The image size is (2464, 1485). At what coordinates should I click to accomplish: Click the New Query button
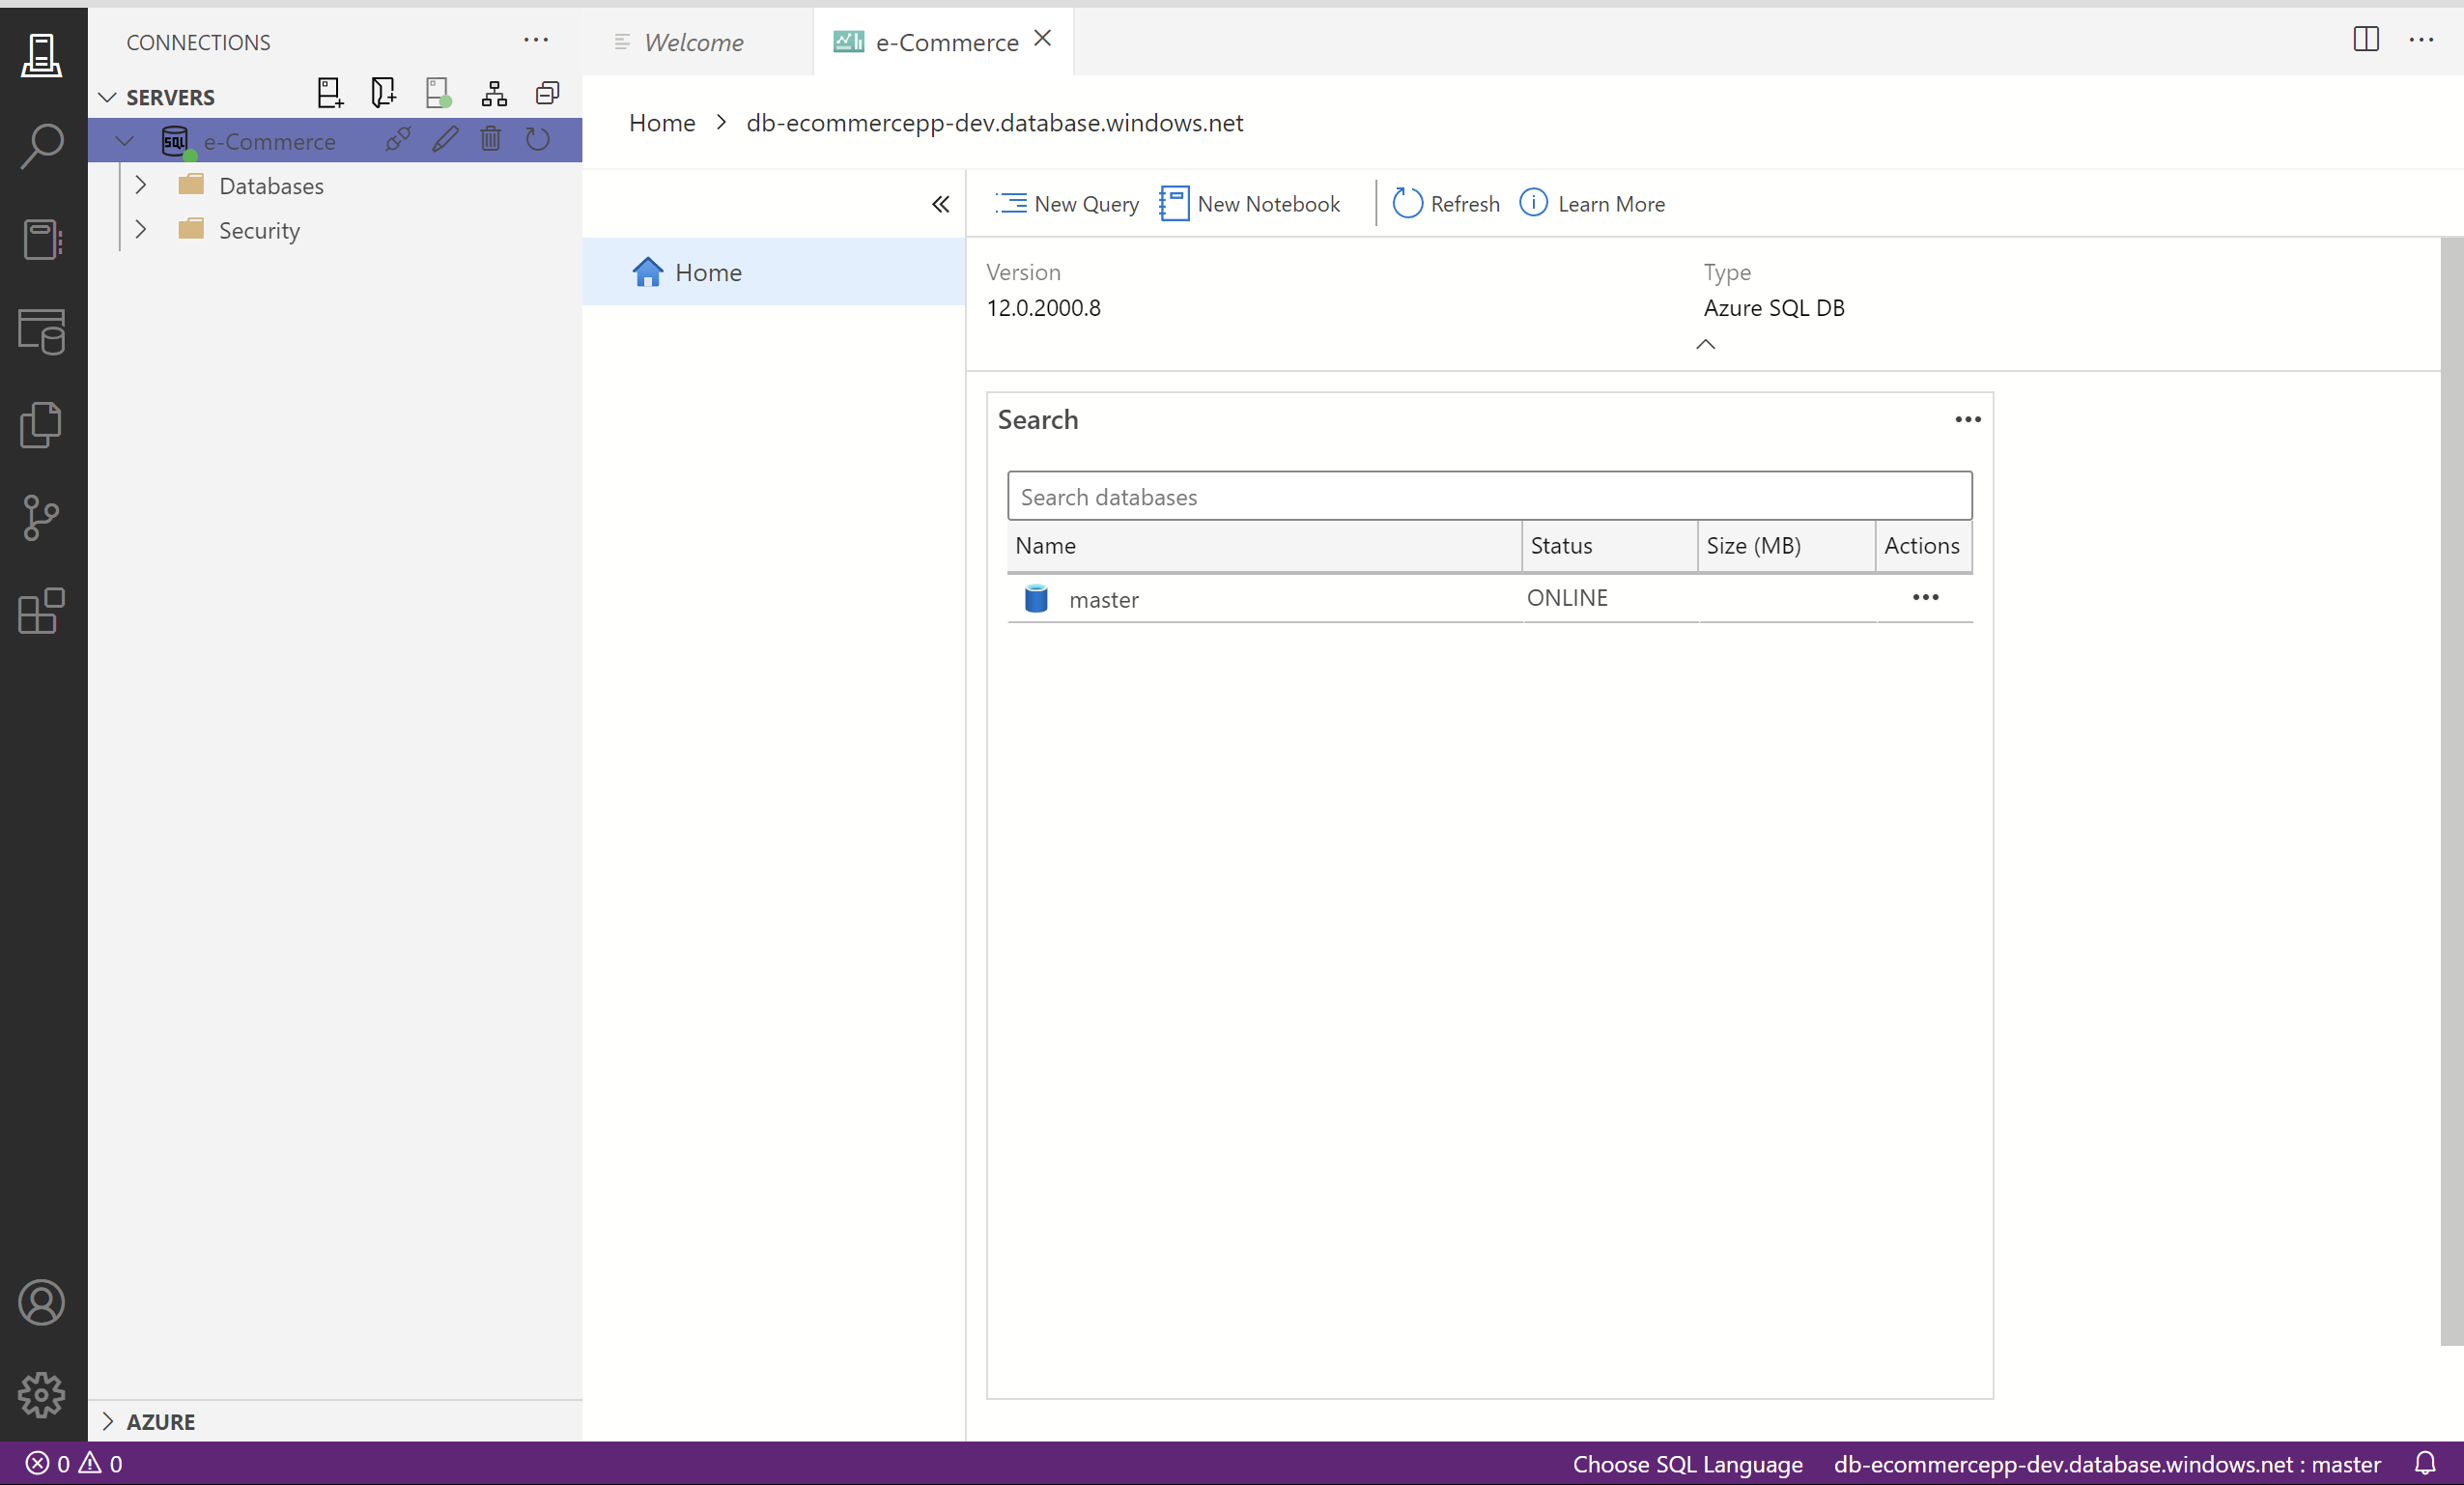[x=1067, y=204]
